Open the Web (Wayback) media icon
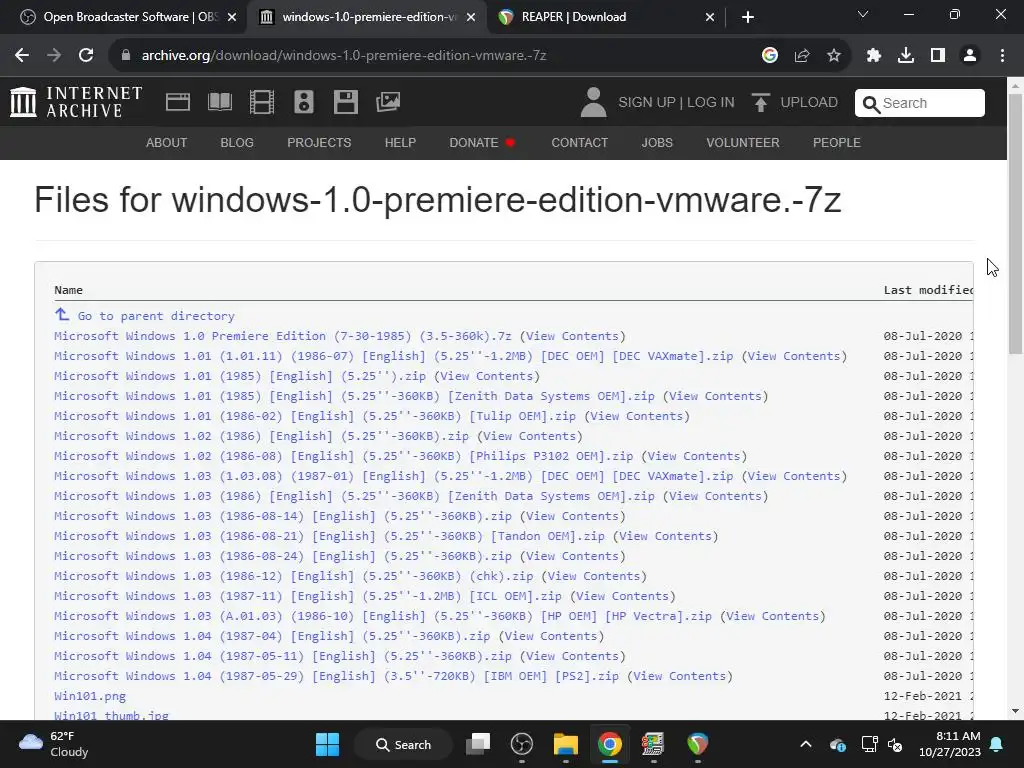This screenshot has width=1024, height=768. (178, 102)
